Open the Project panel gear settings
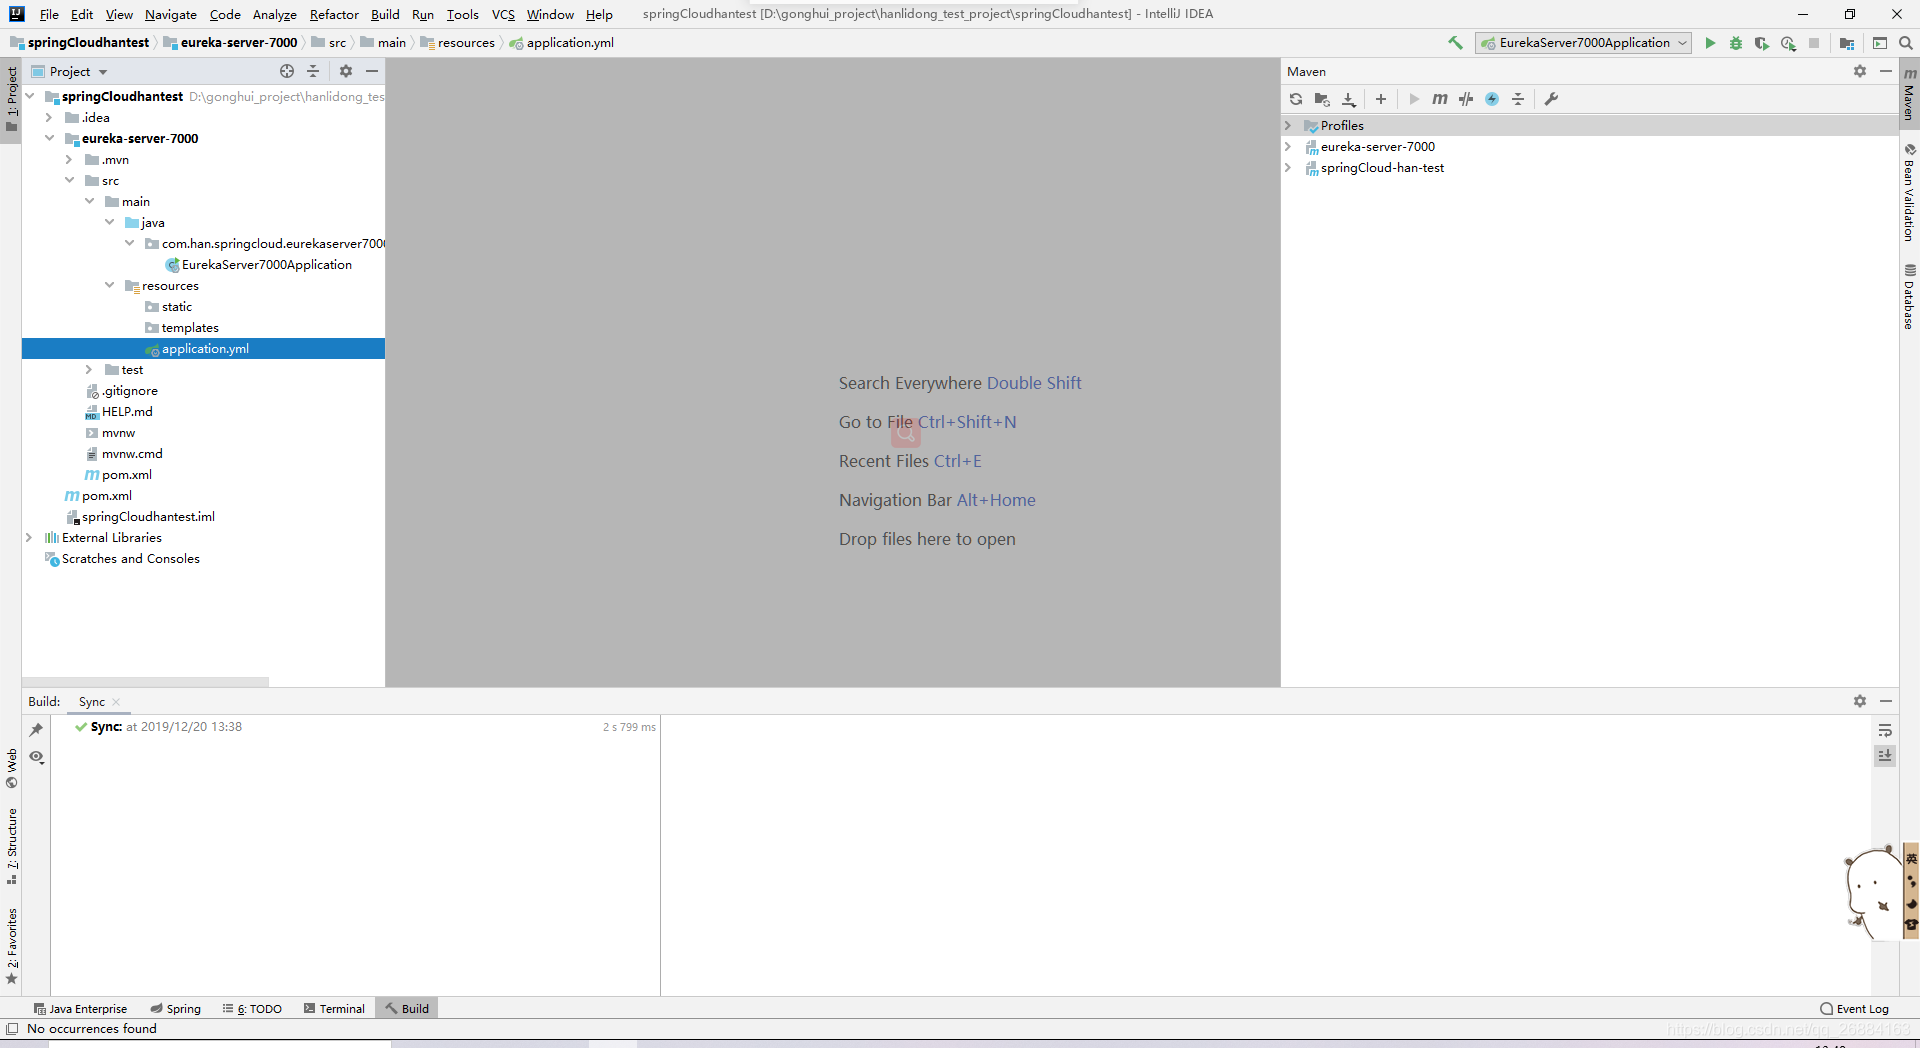 click(346, 71)
